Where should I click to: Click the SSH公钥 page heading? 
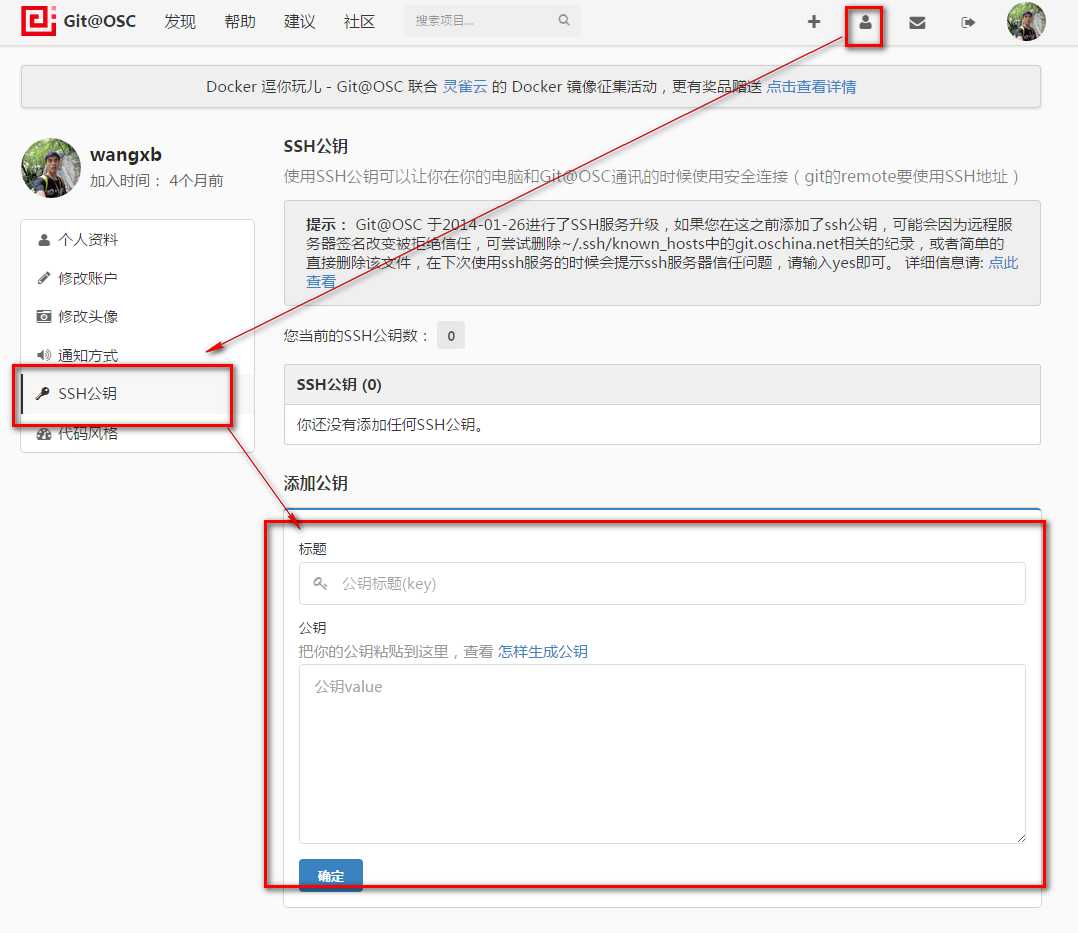pos(316,146)
